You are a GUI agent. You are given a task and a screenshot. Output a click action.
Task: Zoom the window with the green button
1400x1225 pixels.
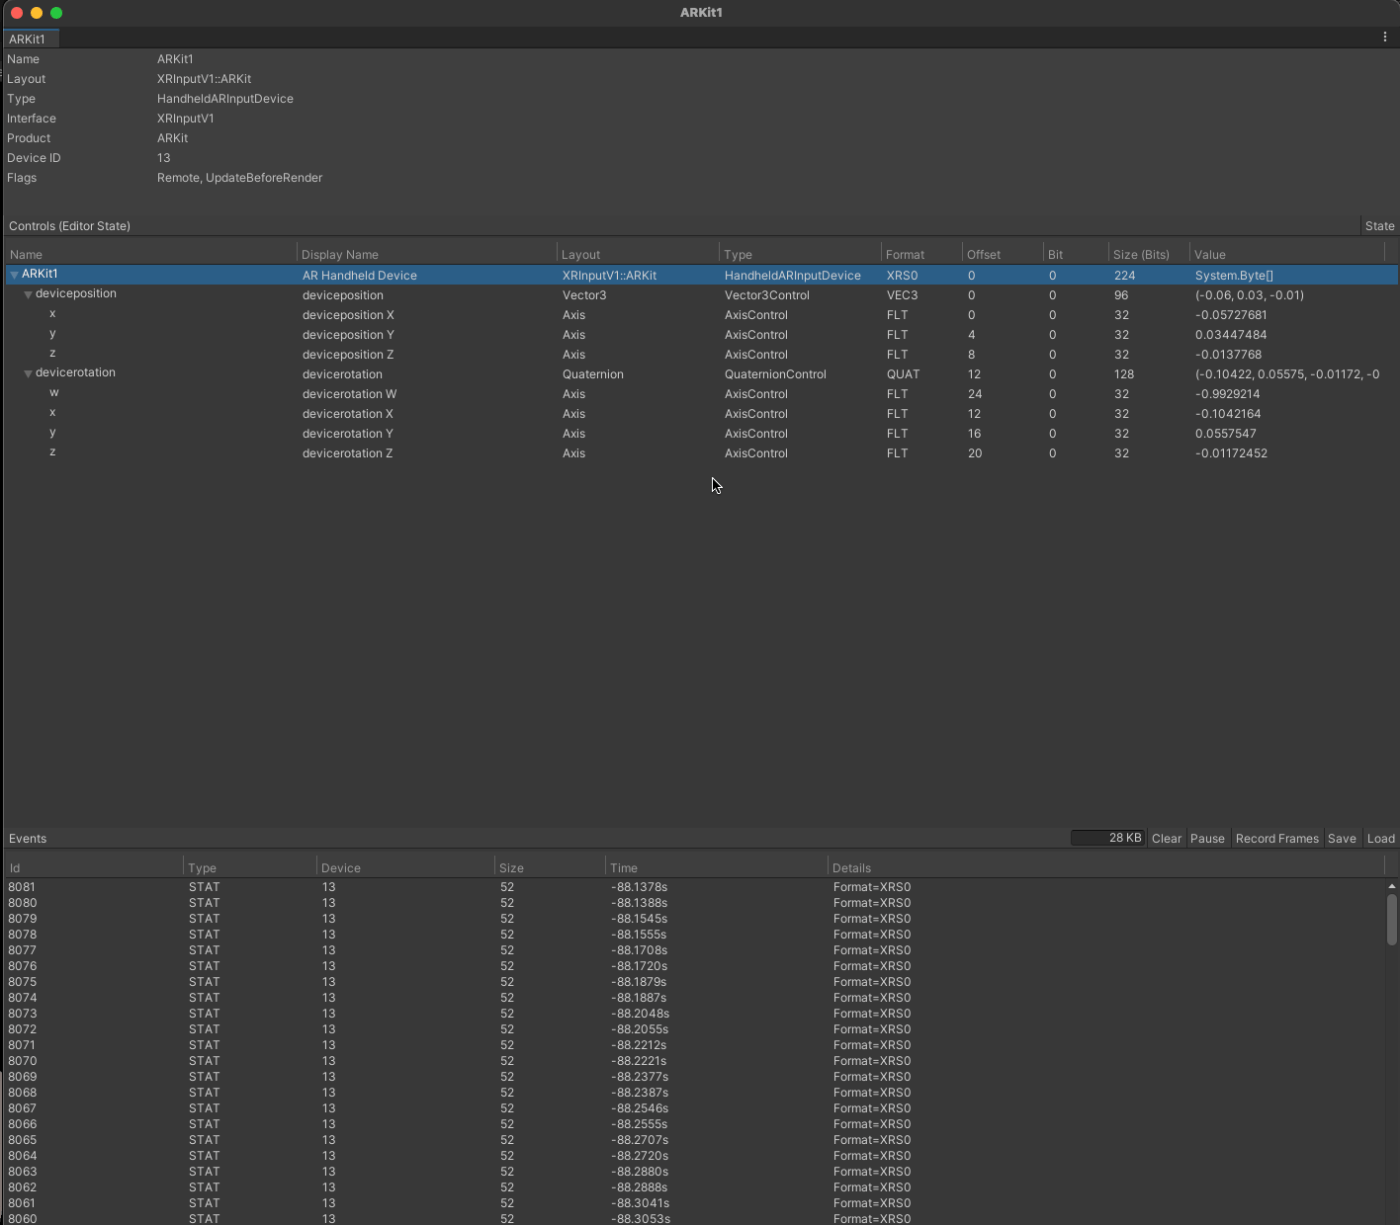[56, 13]
